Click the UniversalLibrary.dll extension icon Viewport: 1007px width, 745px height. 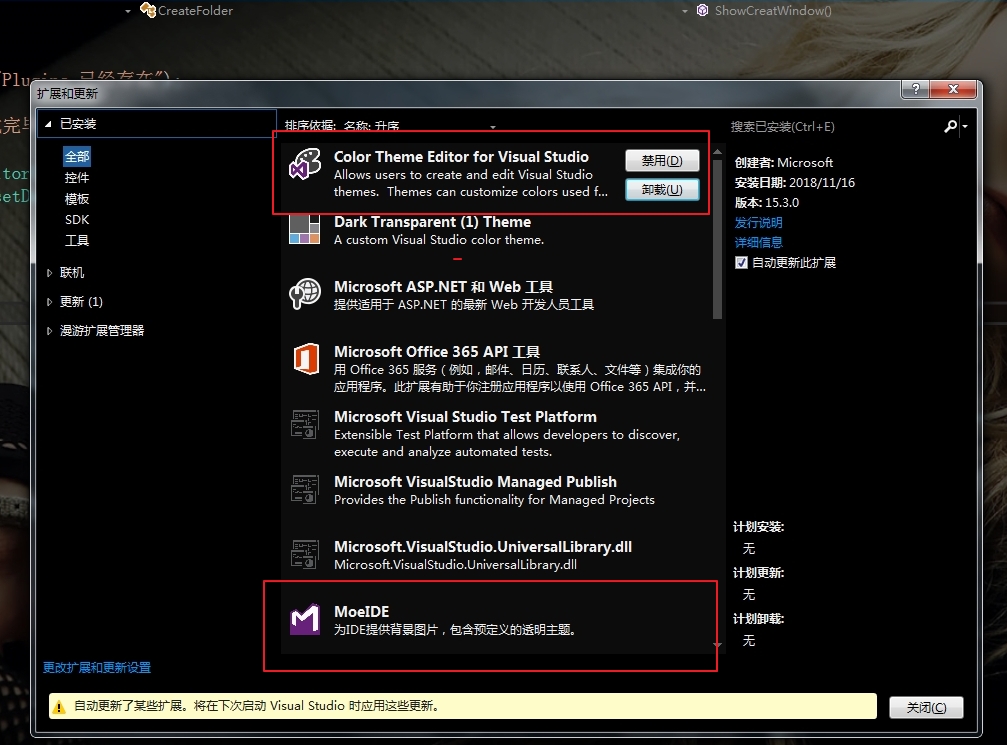pos(304,554)
